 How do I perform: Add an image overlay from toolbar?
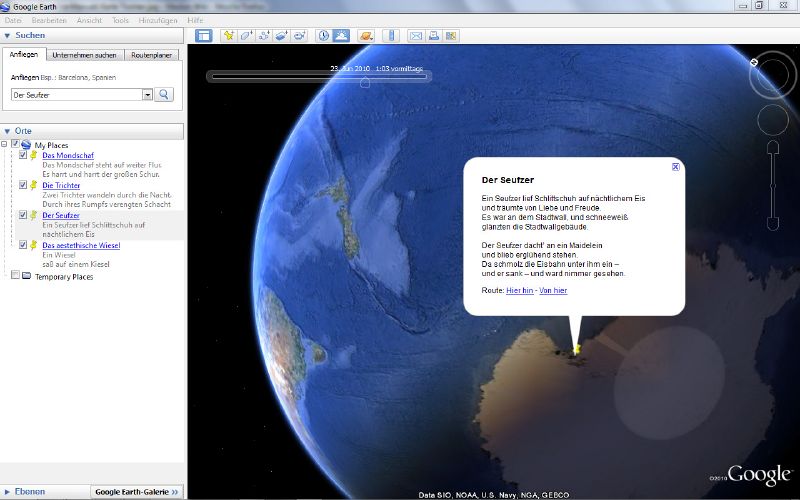[x=282, y=36]
